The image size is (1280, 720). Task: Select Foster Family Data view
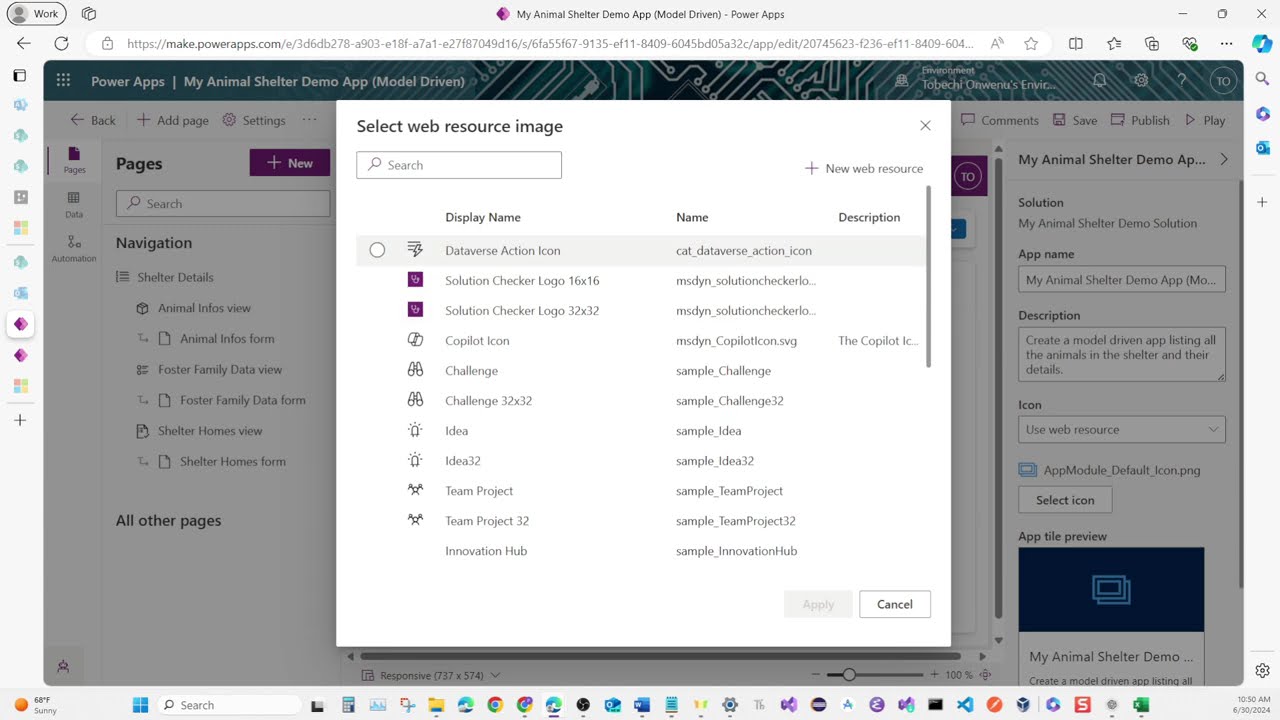[x=220, y=370]
